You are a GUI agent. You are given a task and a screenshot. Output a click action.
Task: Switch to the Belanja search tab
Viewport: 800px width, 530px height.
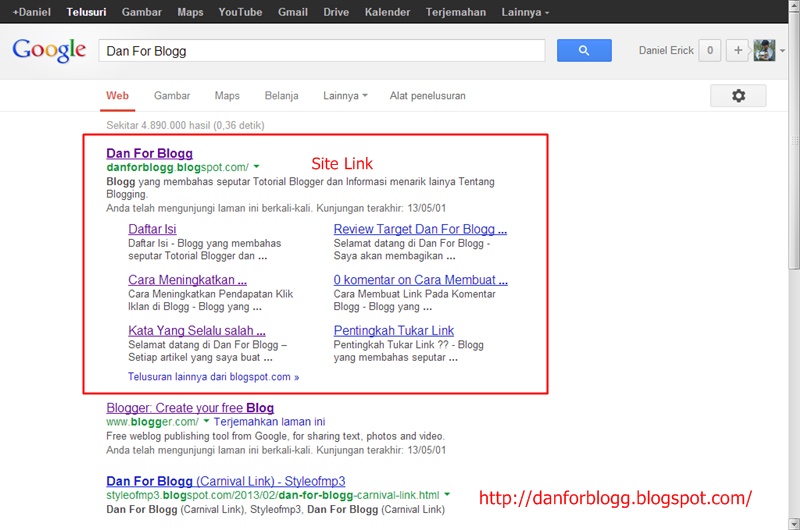click(282, 96)
